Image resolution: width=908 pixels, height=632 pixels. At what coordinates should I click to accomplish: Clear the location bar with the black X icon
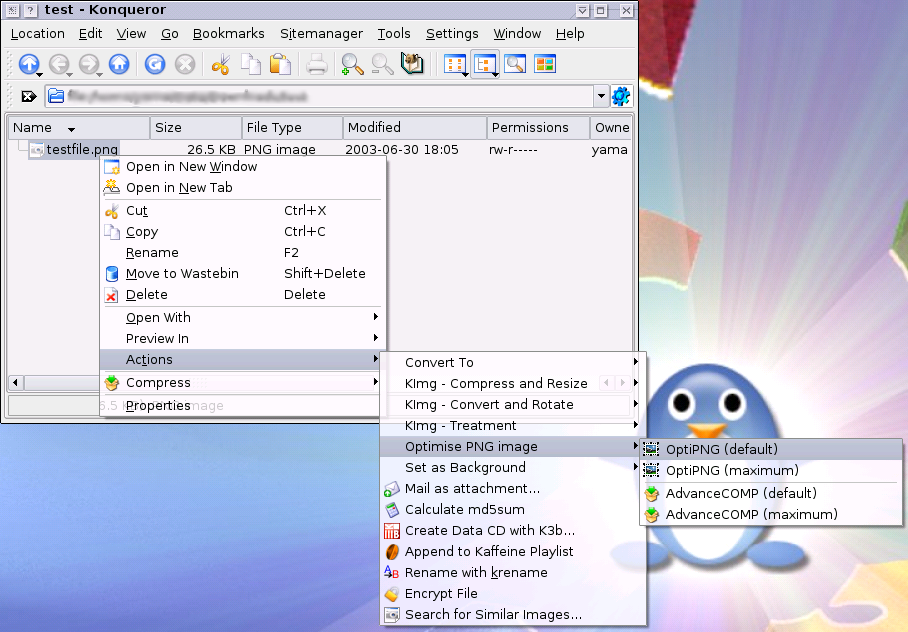[x=29, y=96]
